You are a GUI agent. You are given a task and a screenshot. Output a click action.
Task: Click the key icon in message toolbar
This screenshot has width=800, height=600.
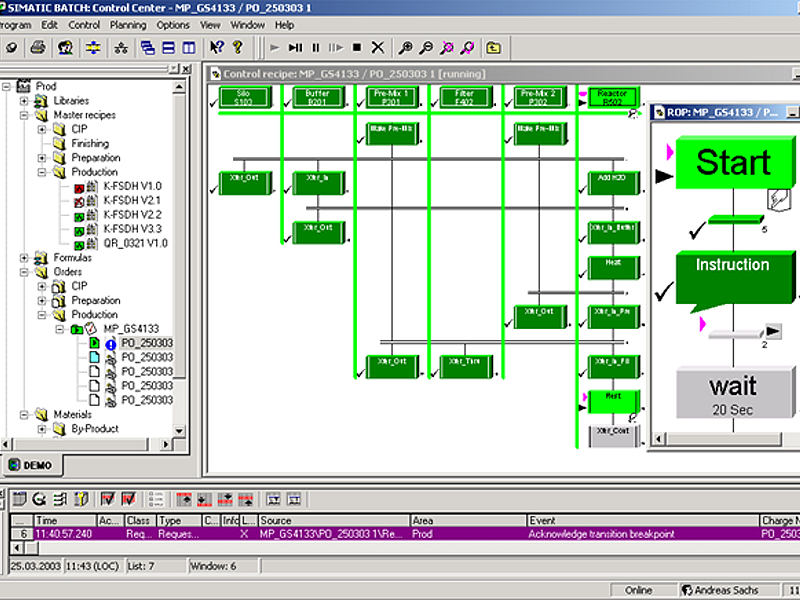click(81, 499)
